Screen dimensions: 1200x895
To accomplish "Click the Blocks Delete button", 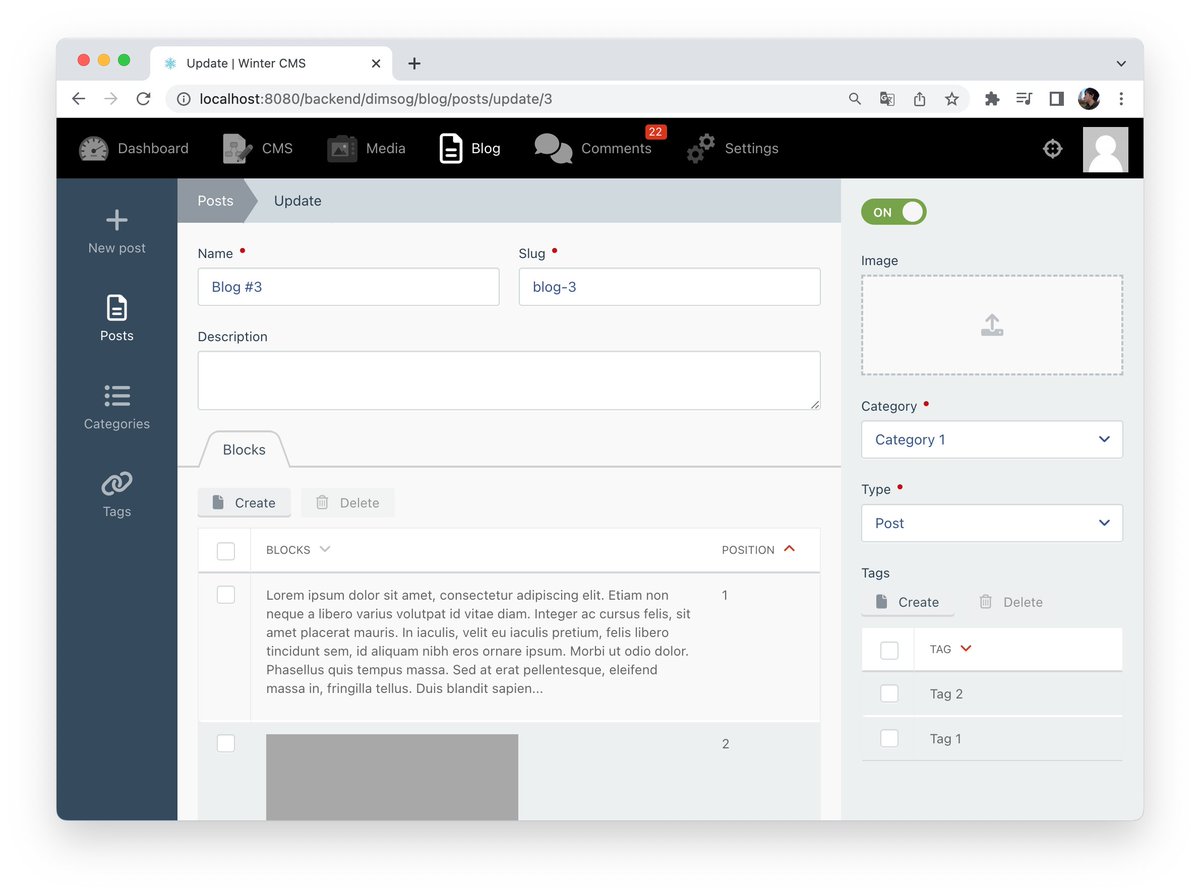I will (348, 503).
